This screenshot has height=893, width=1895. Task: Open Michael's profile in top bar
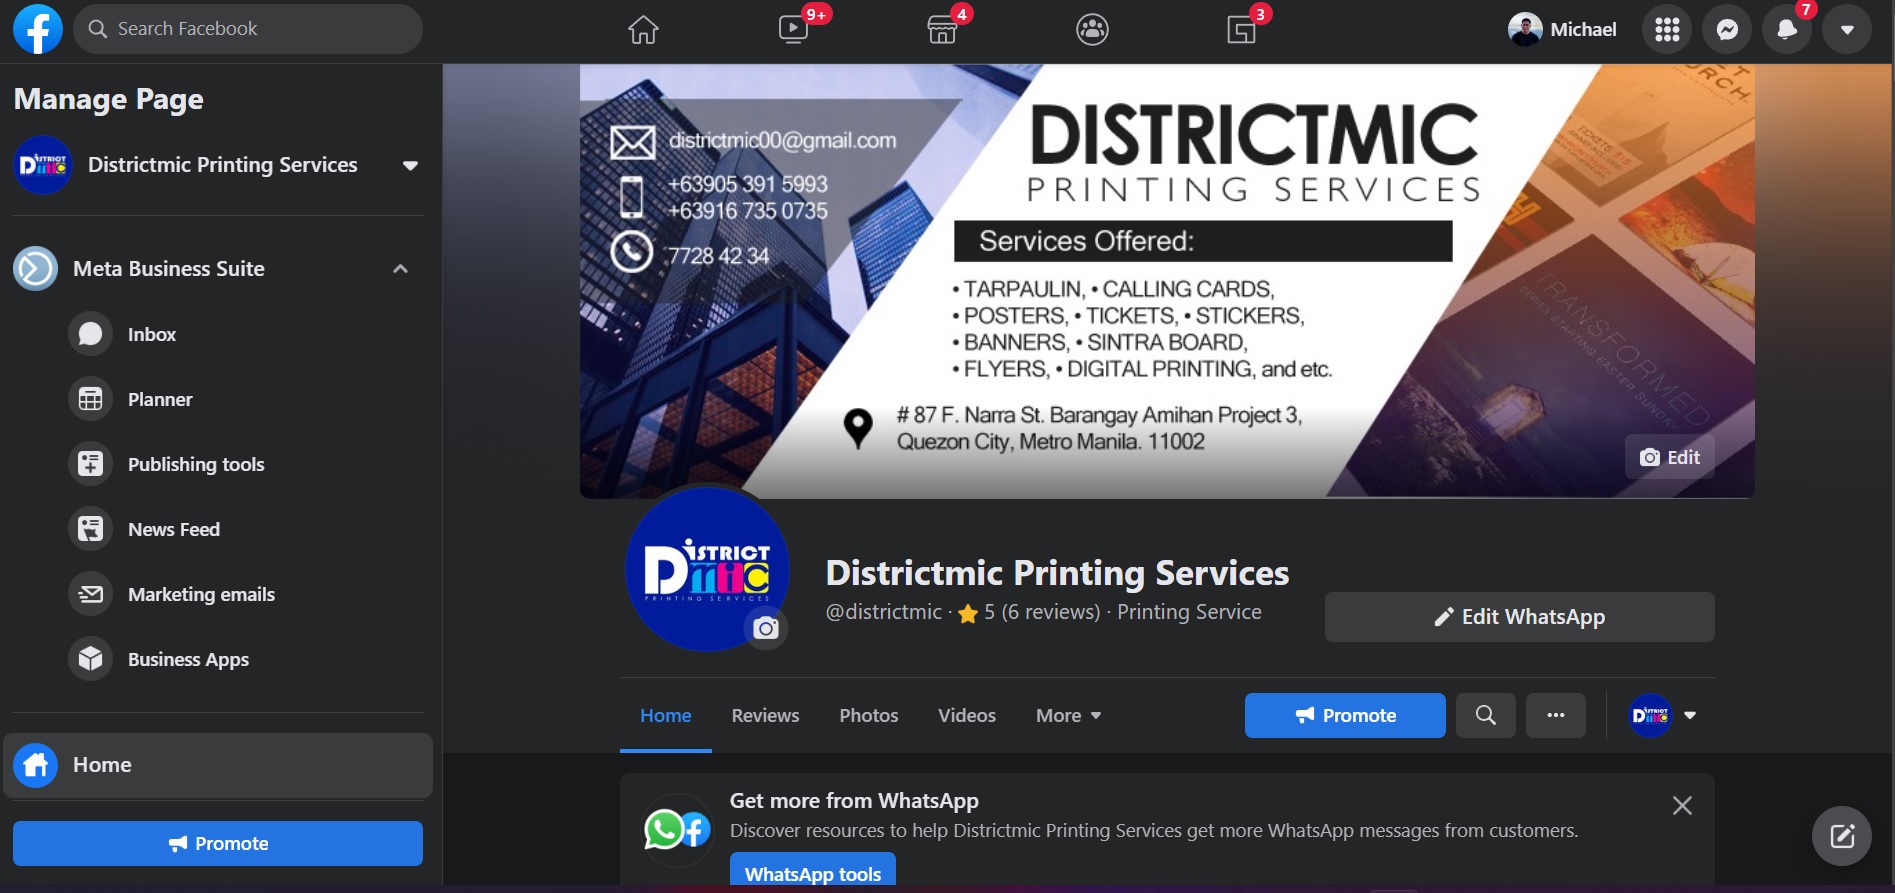pyautogui.click(x=1562, y=30)
